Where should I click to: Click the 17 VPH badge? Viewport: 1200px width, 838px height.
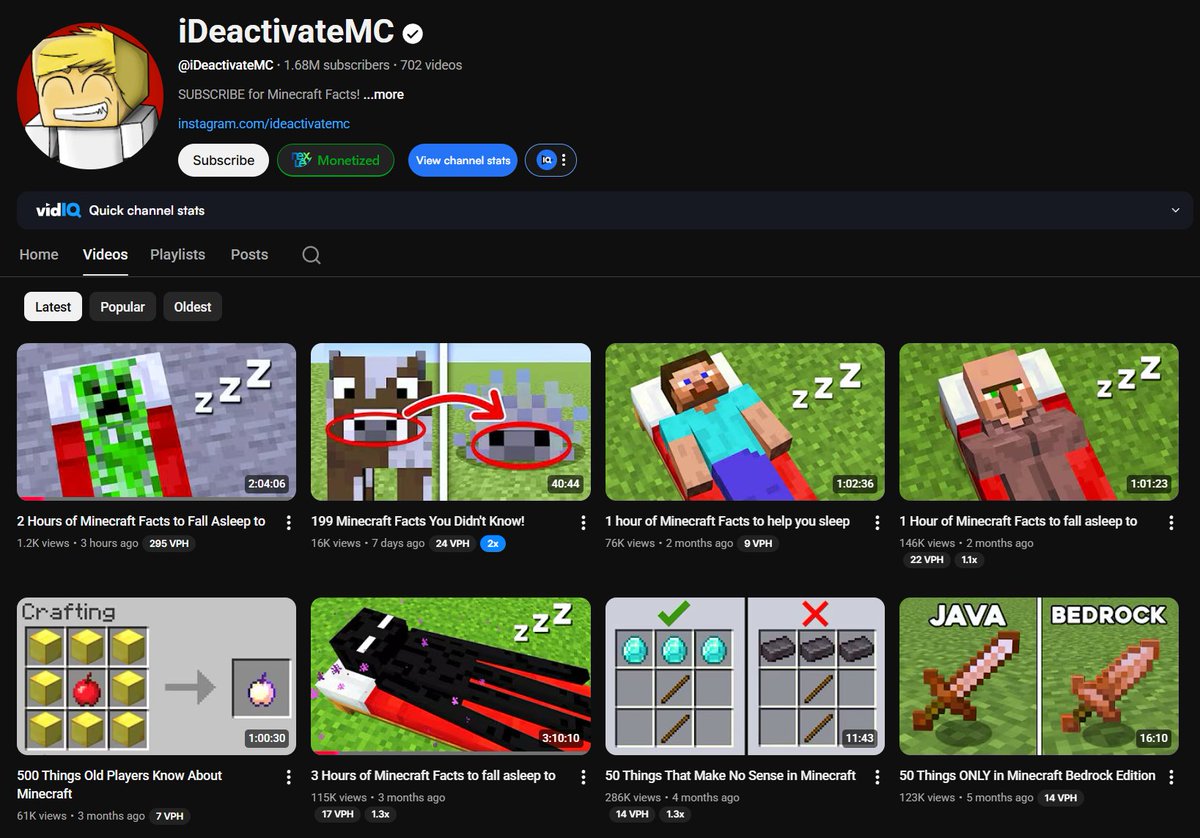click(339, 814)
